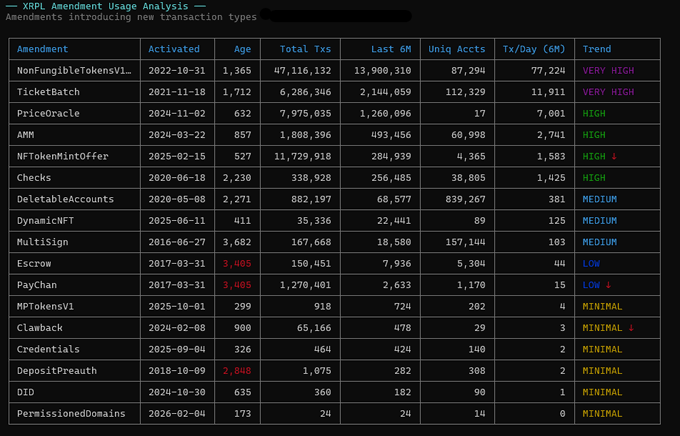Screen dimensions: 680x436
Task: Select the NonFungibleTokensV1 amendment name
Action: coord(74,70)
